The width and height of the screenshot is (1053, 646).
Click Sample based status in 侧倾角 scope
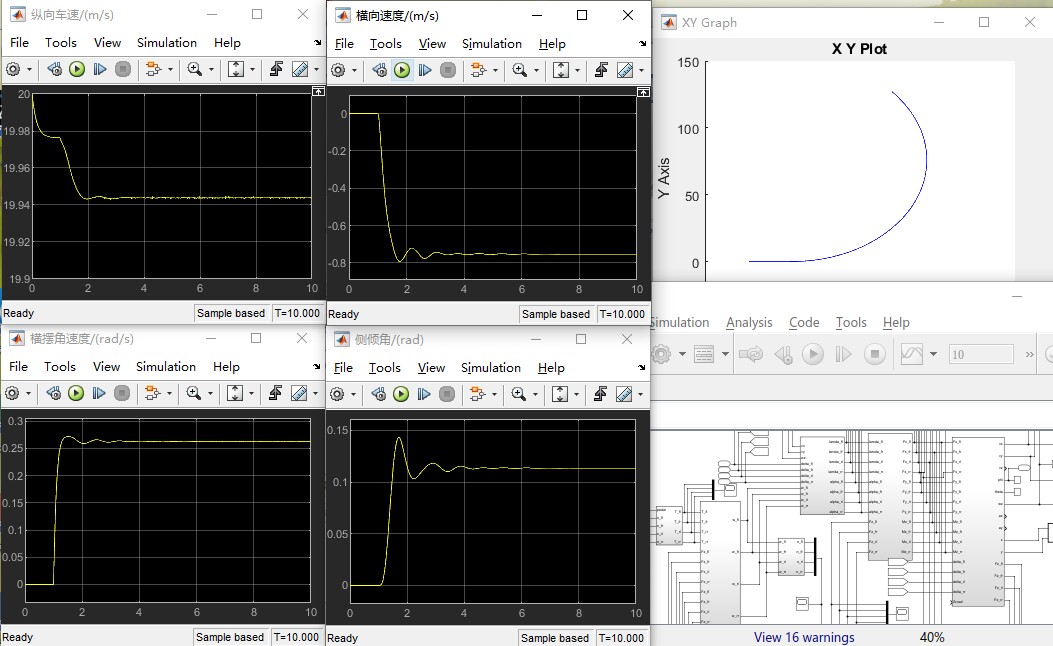(555, 638)
